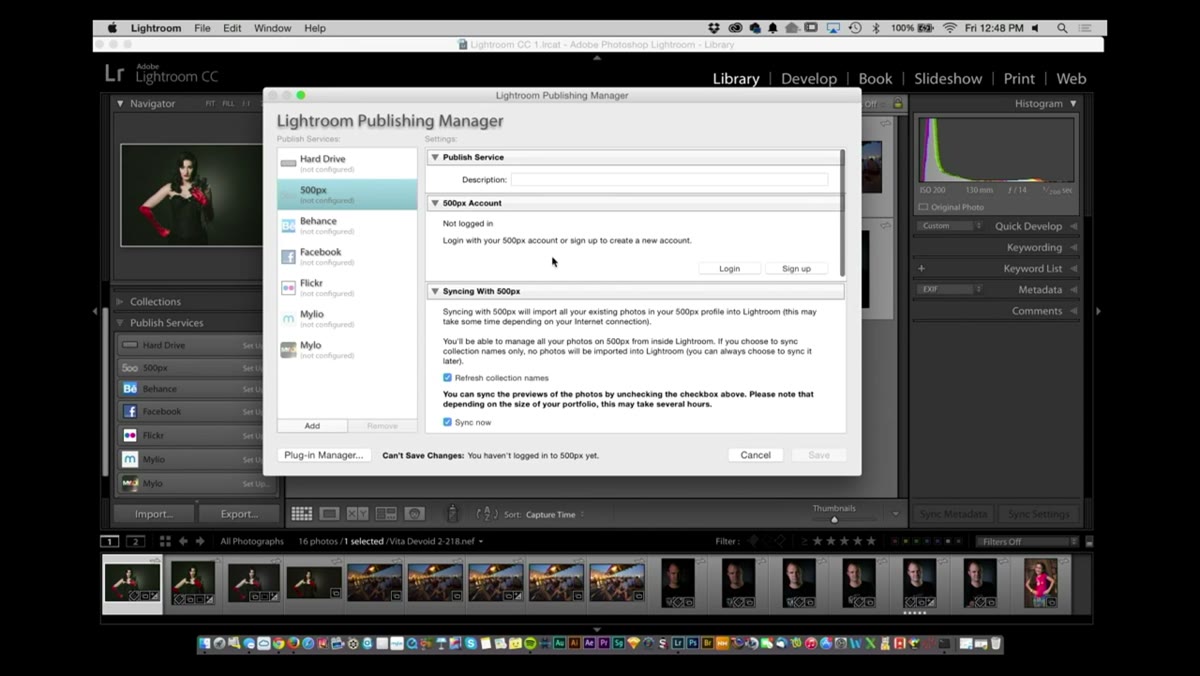Screen dimensions: 1200x676
Task: Open People view face icon
Action: coord(414,514)
